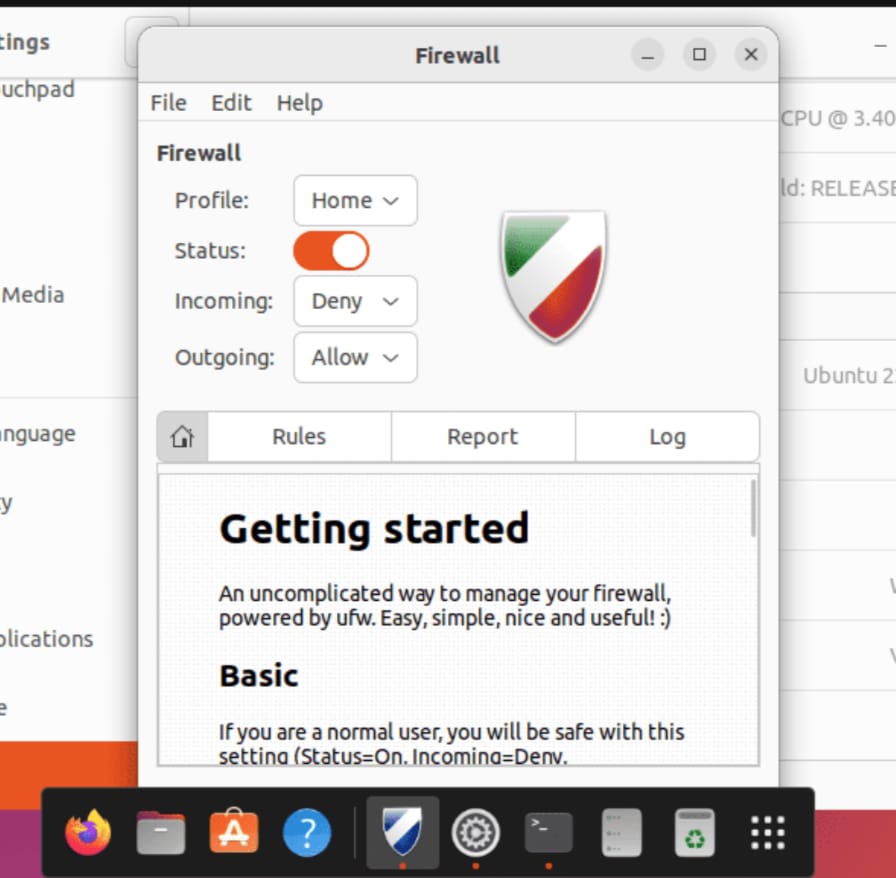Image resolution: width=896 pixels, height=878 pixels.
Task: Open the File menu
Action: pos(168,103)
